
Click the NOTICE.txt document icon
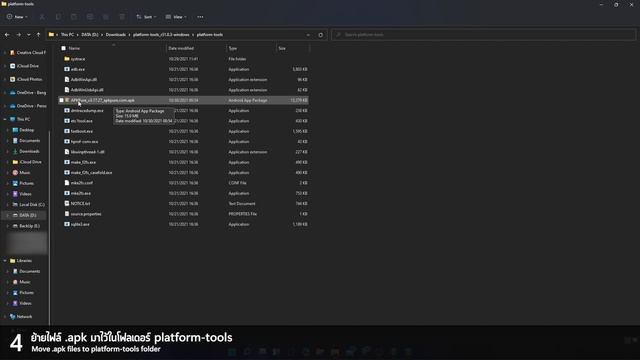67,204
